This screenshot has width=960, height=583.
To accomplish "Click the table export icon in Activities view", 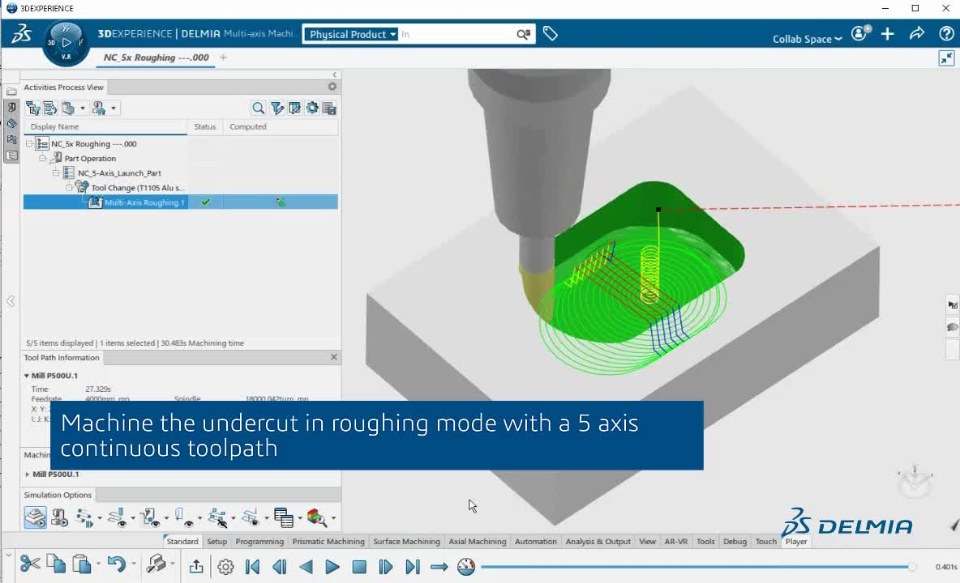I will (x=329, y=108).
